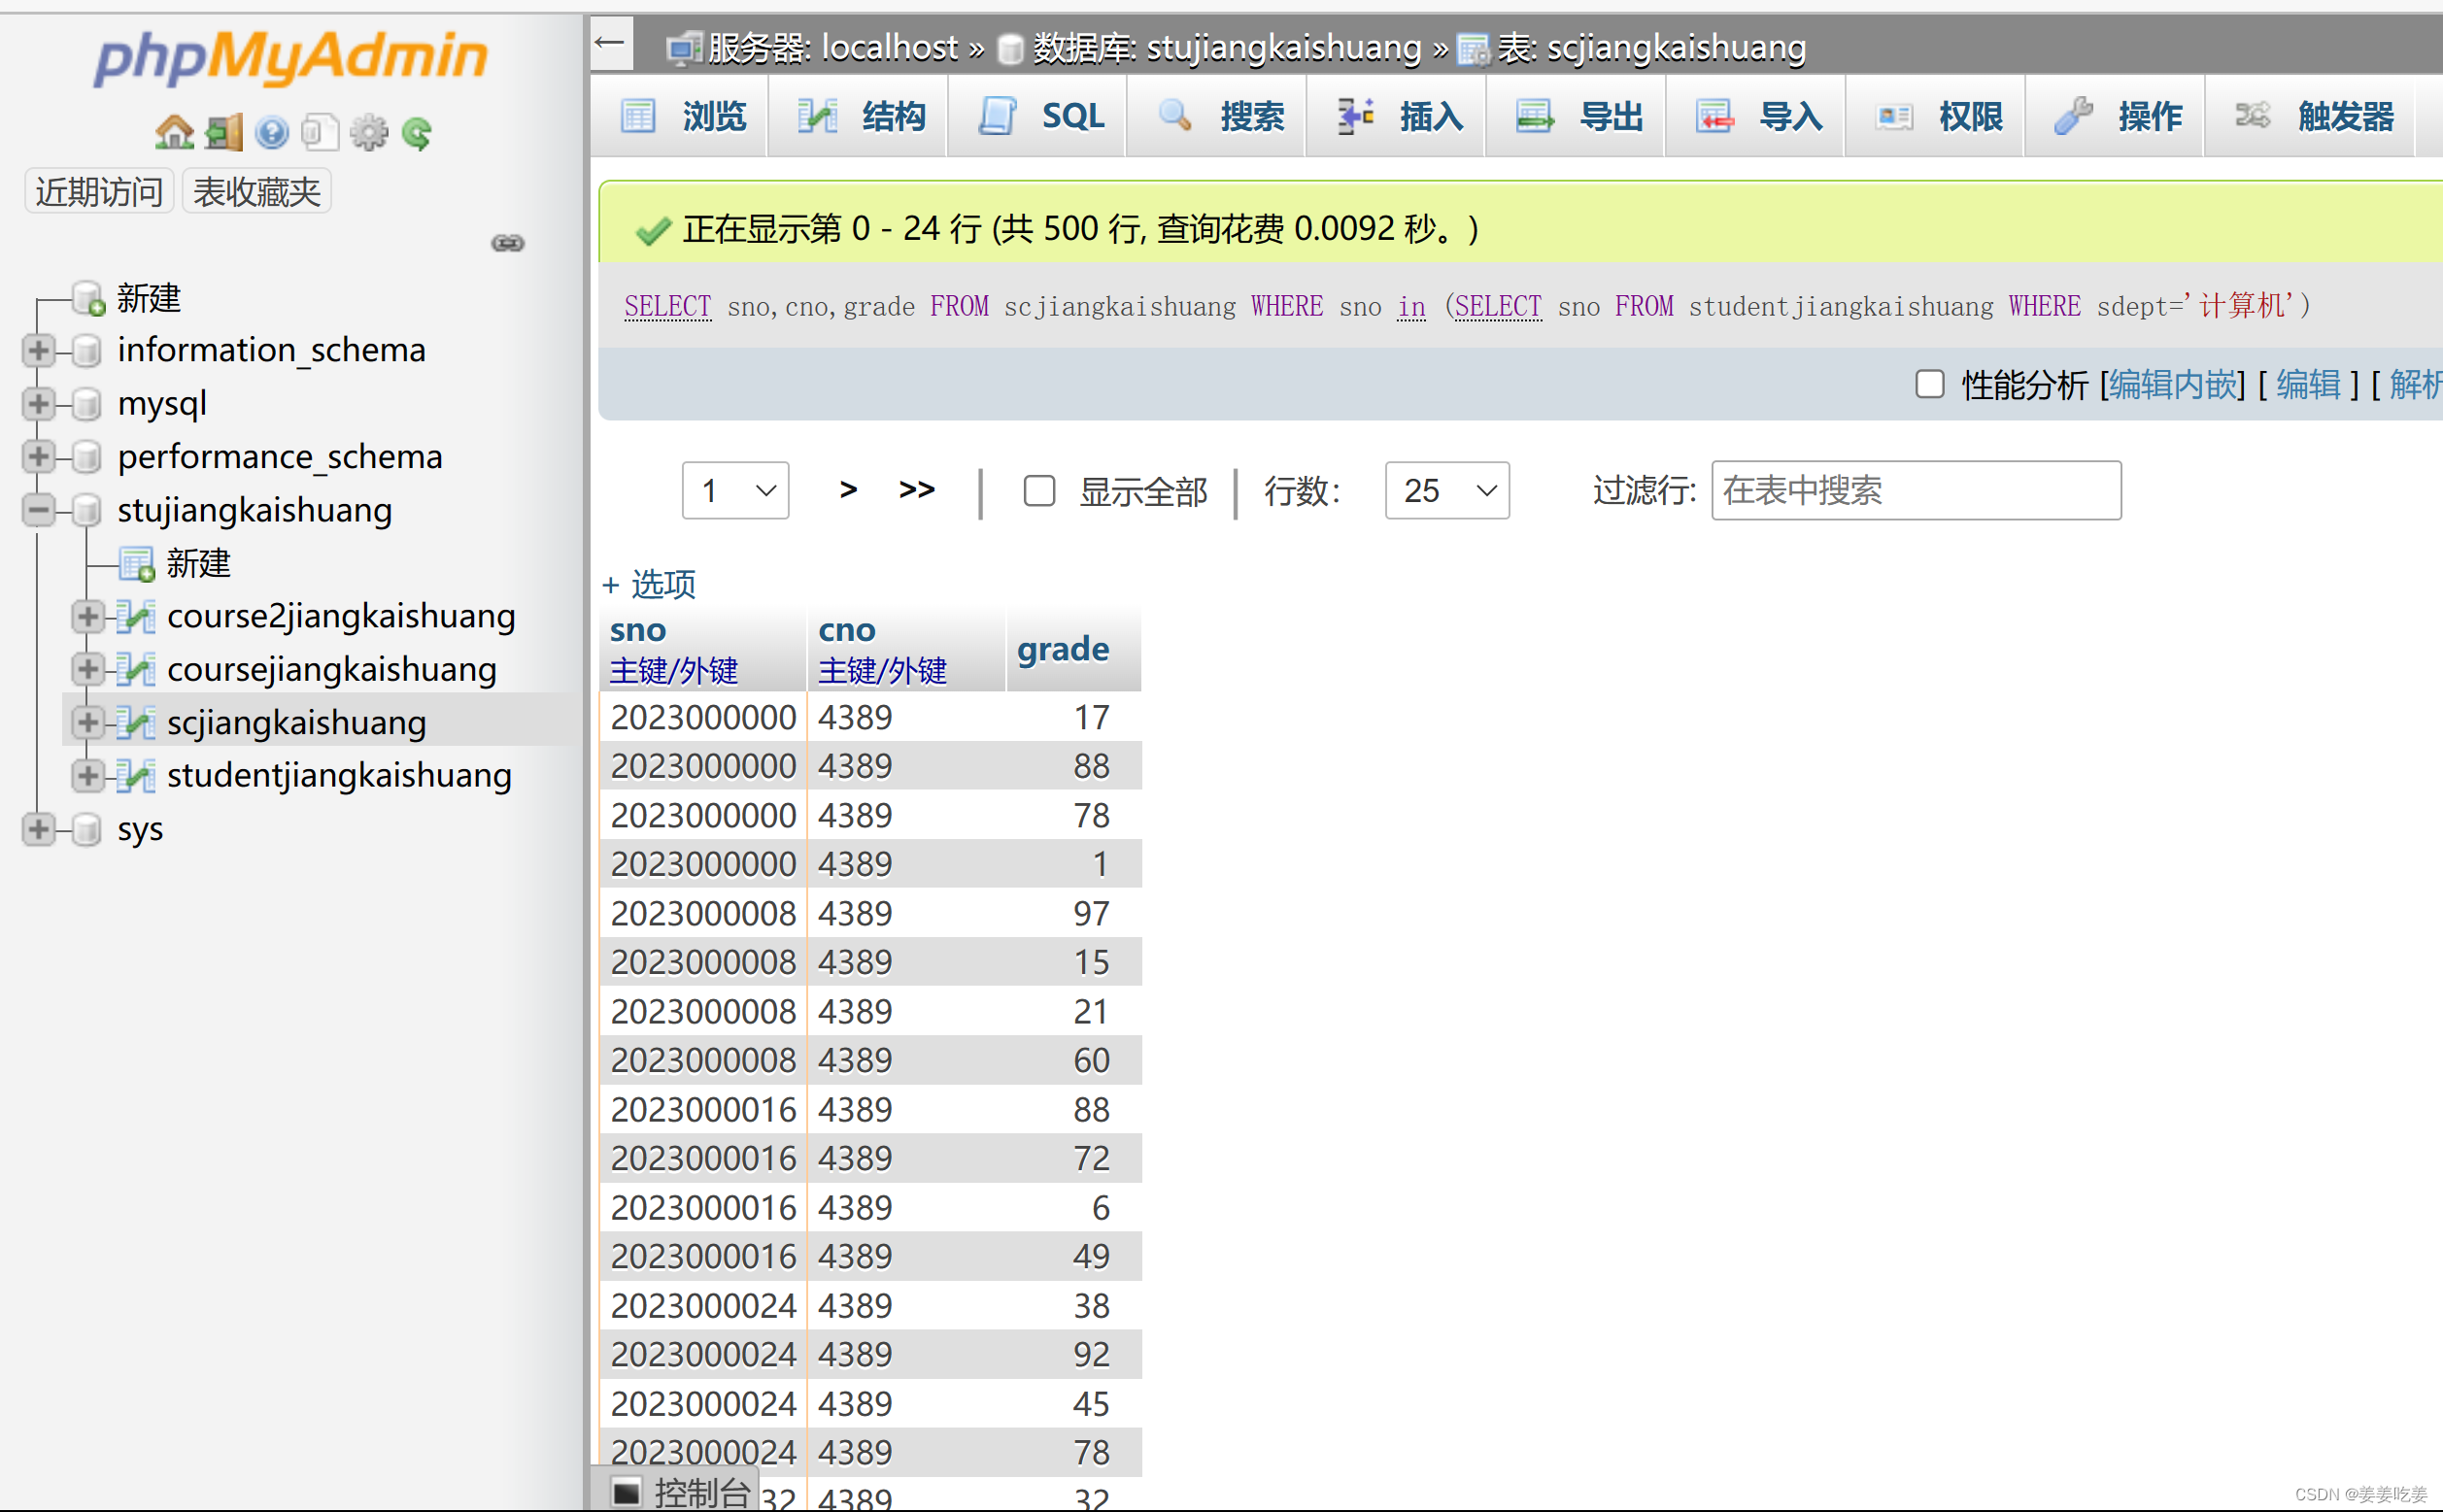Click the 表收藏夹 favorites button
Screen dimensions: 2443x1512
[x=256, y=191]
